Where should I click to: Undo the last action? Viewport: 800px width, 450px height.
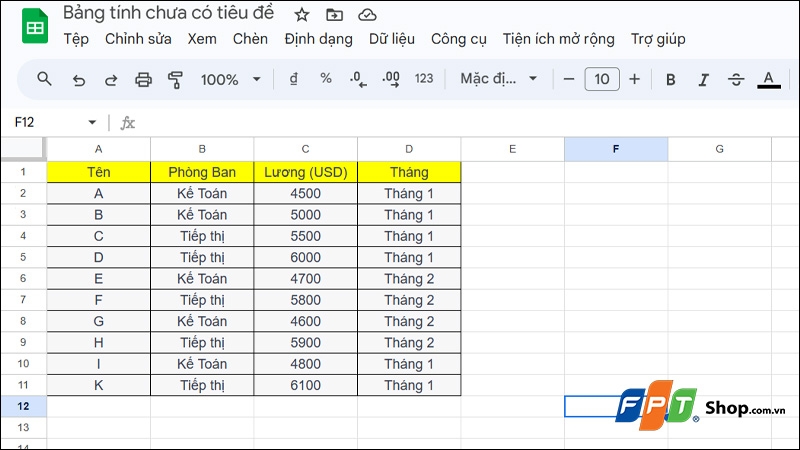tap(79, 80)
